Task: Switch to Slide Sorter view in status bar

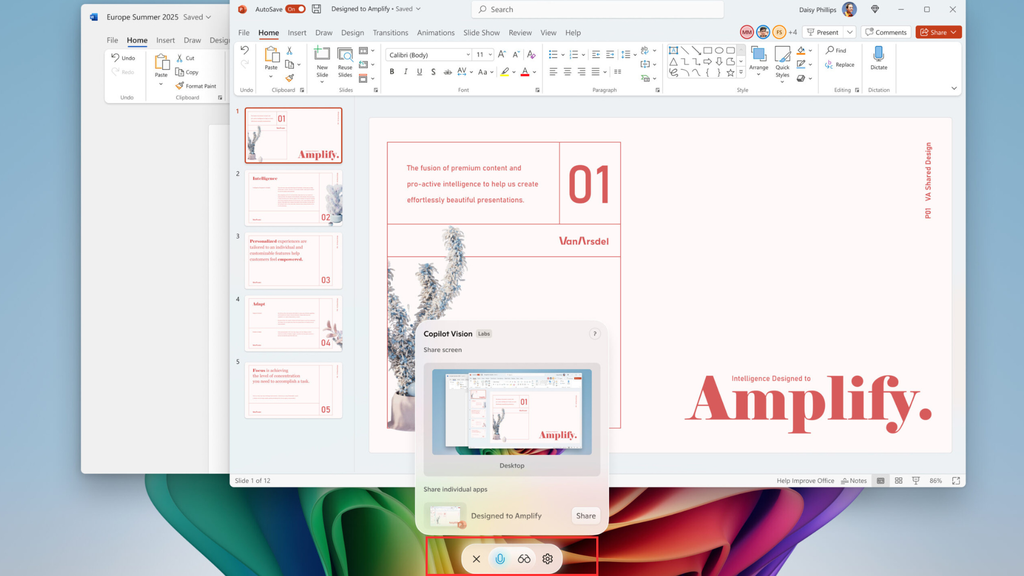Action: [898, 481]
